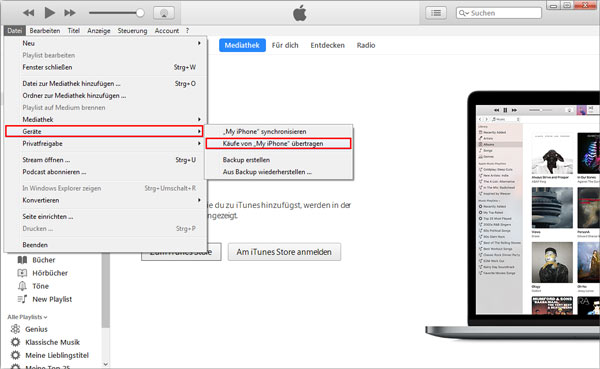Click the Suchen search field

tap(499, 13)
